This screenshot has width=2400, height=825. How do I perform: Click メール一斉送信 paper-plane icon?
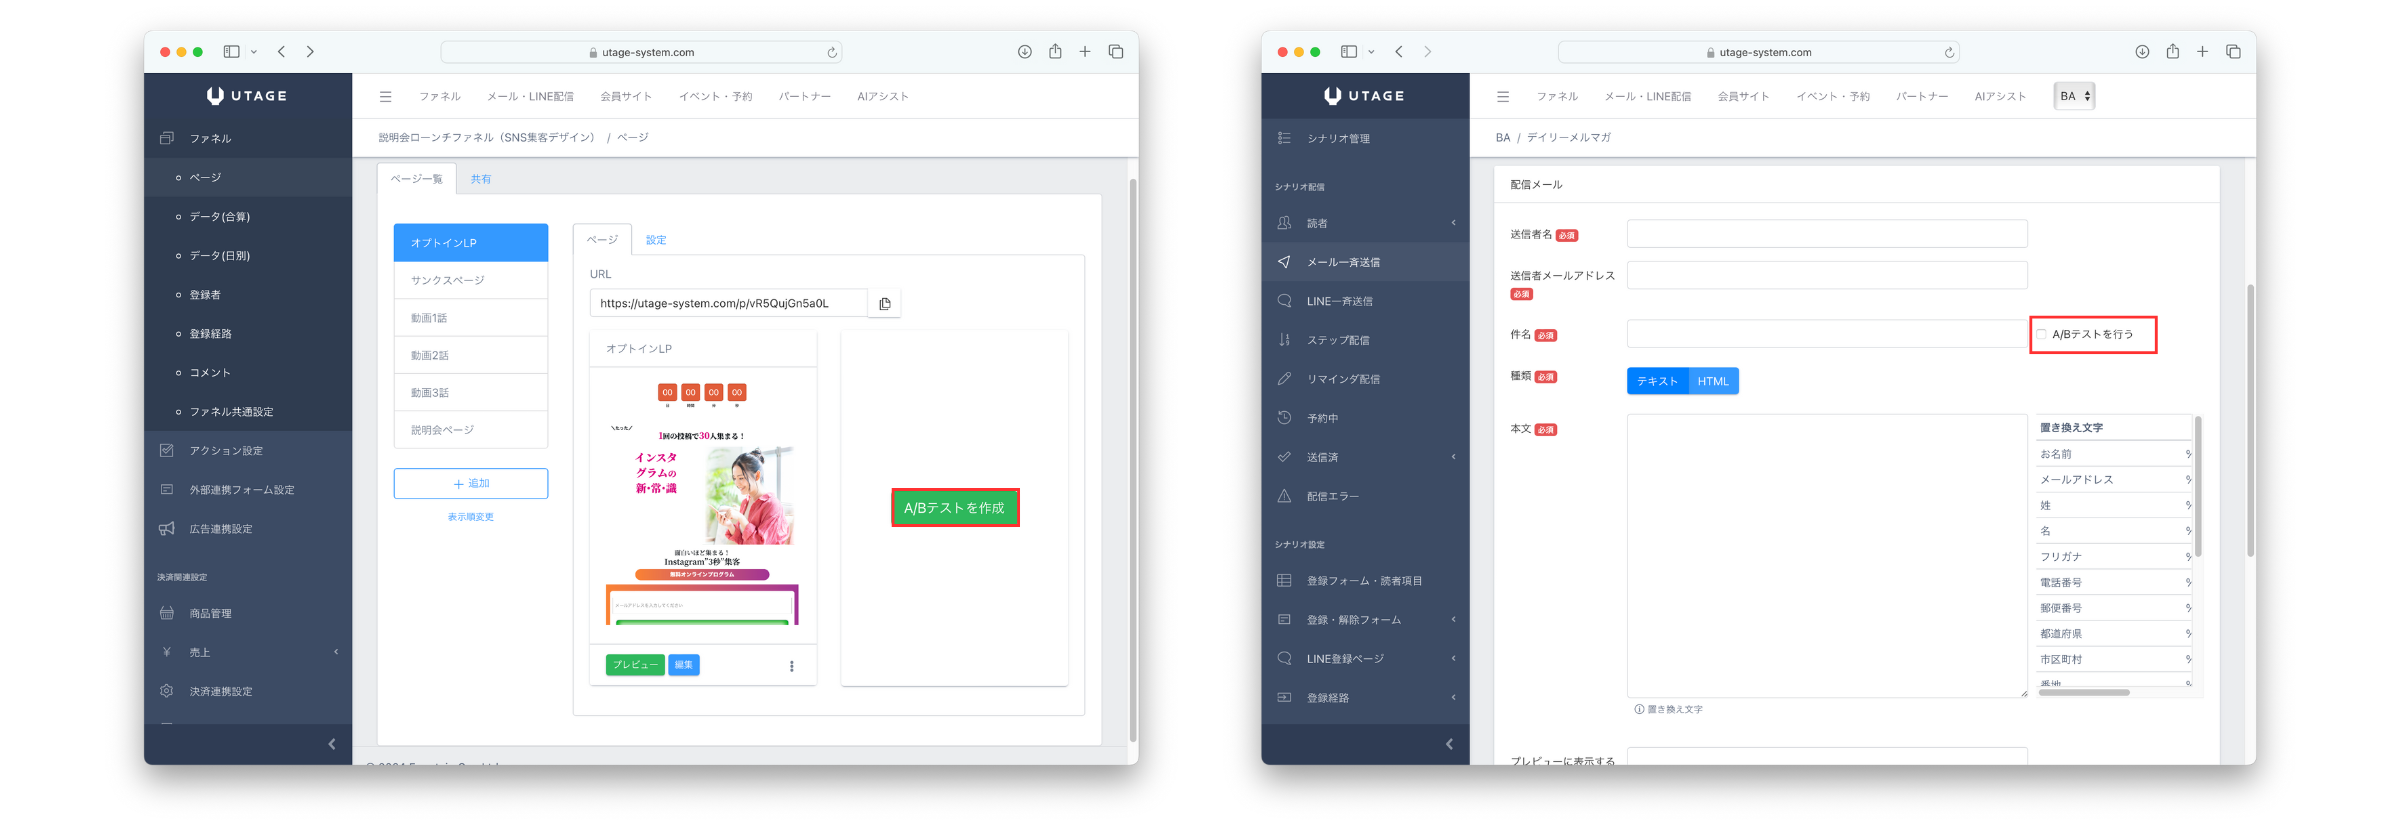click(x=1284, y=262)
